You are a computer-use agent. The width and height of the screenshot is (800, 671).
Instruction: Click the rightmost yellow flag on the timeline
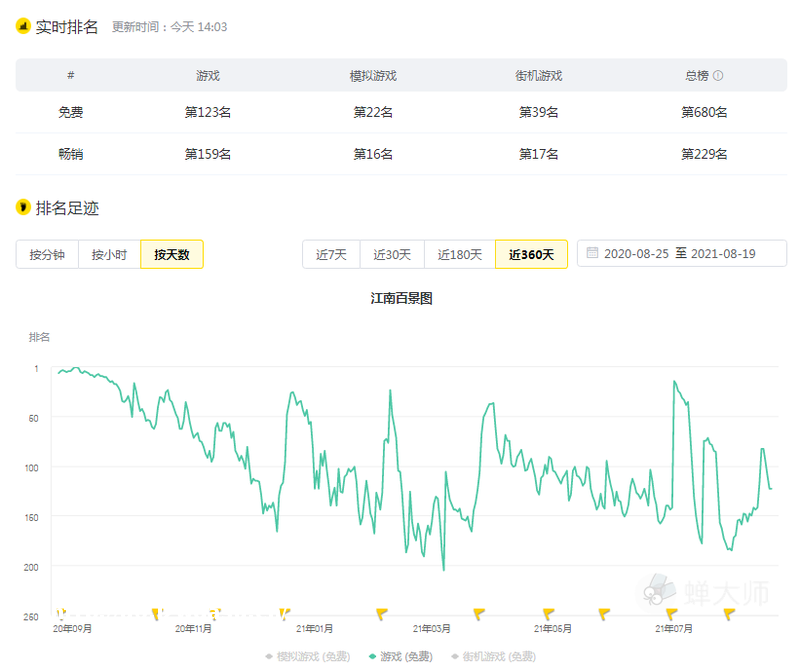[729, 613]
